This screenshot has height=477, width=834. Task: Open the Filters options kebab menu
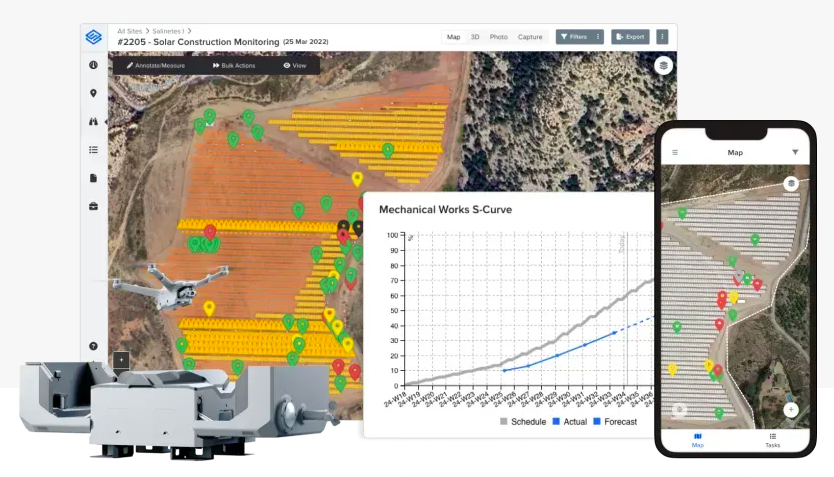[x=598, y=37]
